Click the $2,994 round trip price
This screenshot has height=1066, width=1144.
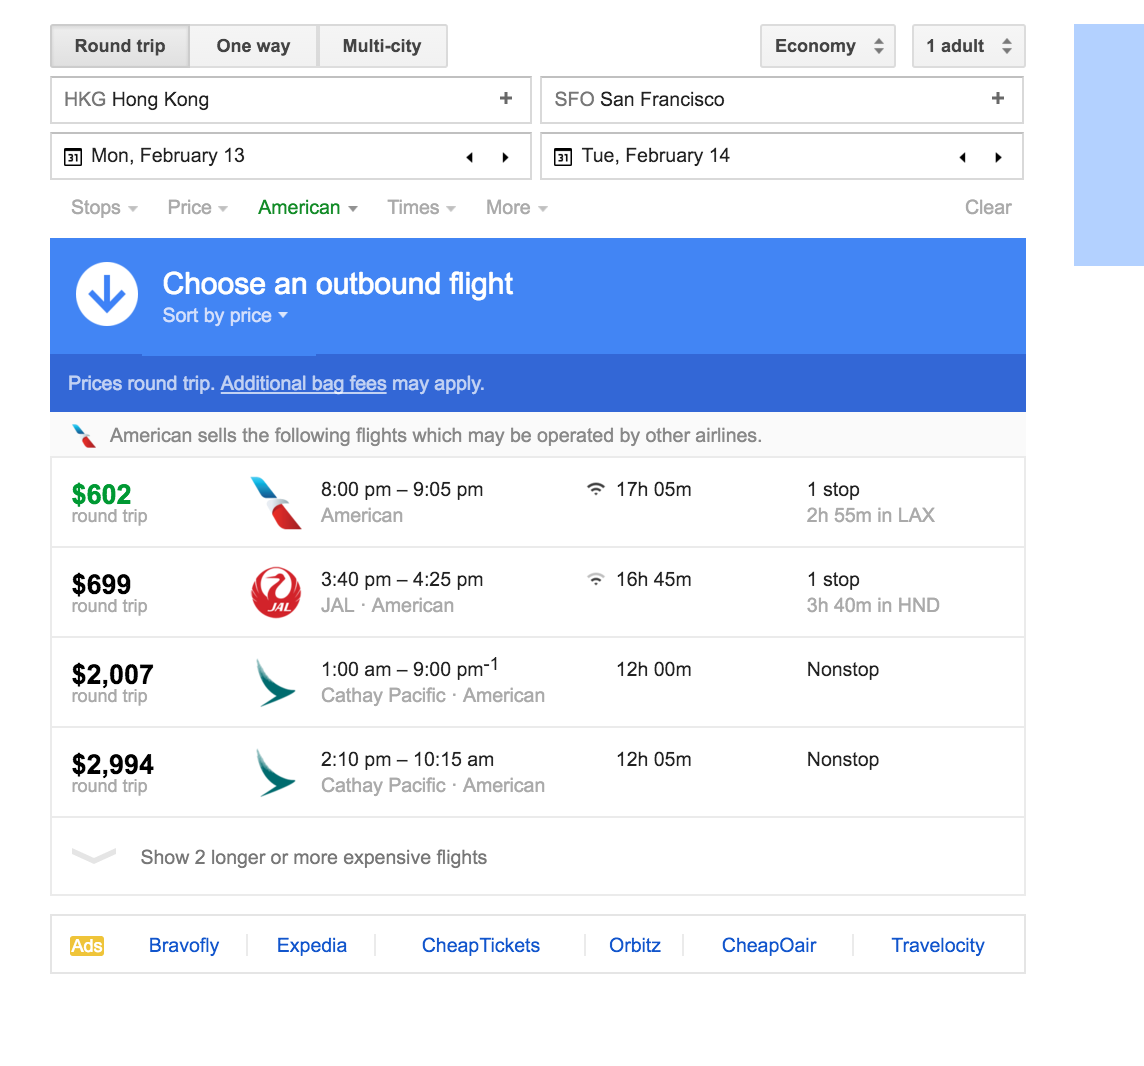(x=112, y=765)
